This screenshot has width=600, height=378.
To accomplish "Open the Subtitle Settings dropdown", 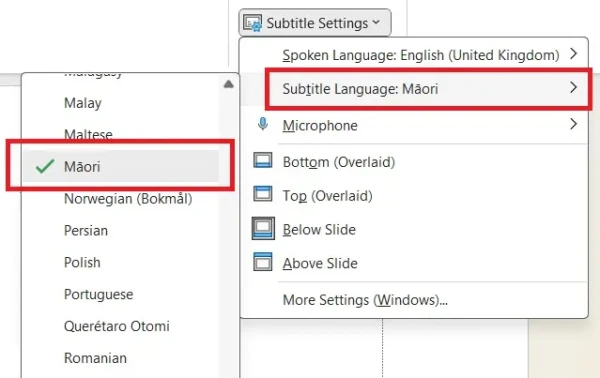I will coord(315,23).
